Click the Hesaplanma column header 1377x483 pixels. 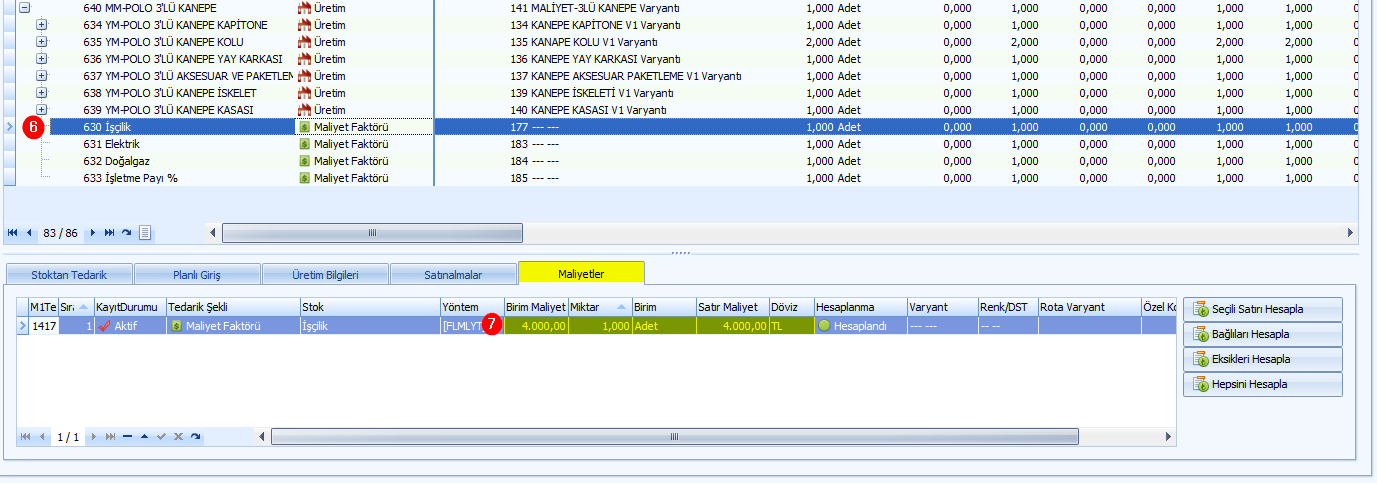861,307
